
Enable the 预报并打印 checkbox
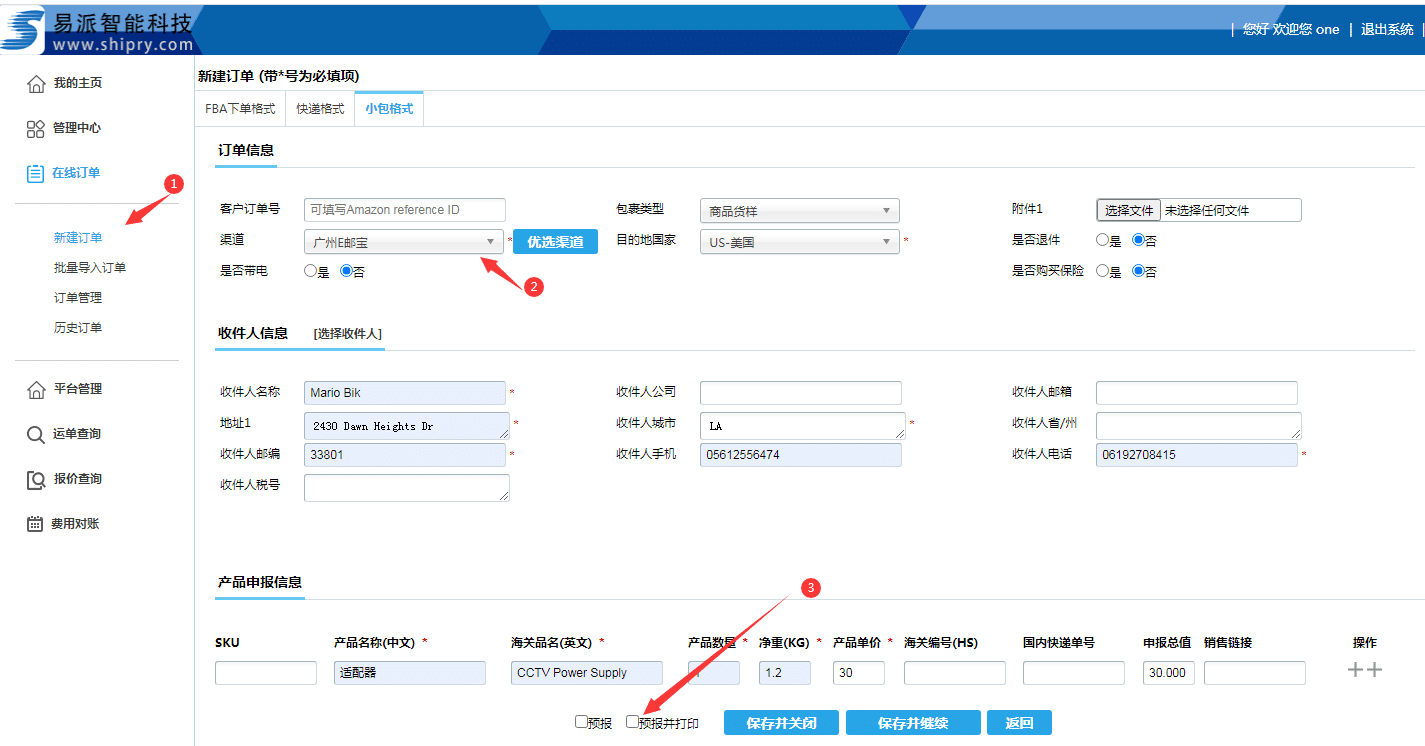tap(632, 721)
